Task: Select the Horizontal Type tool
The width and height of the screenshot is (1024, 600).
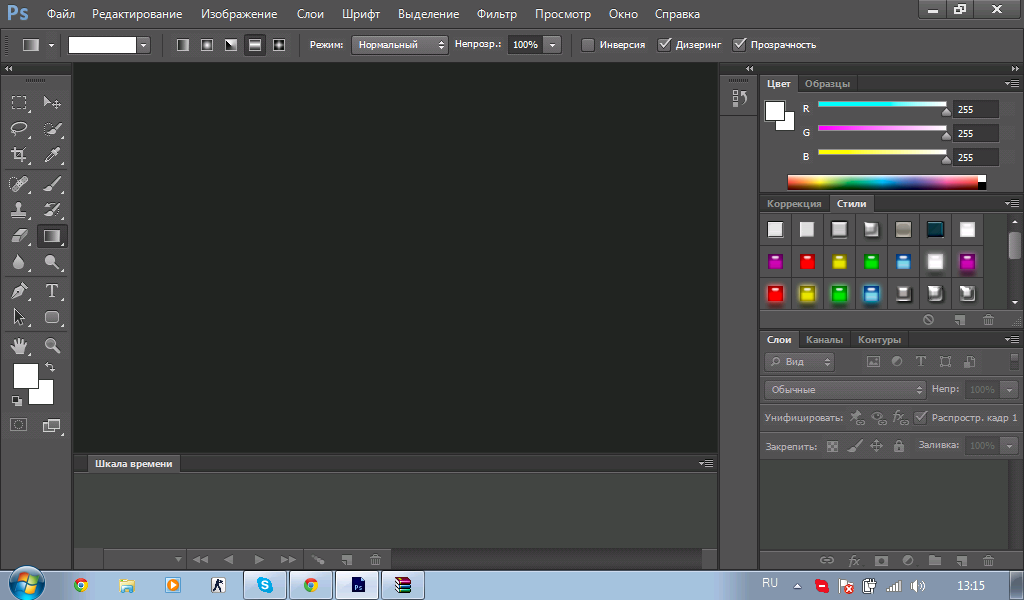Action: [52, 291]
